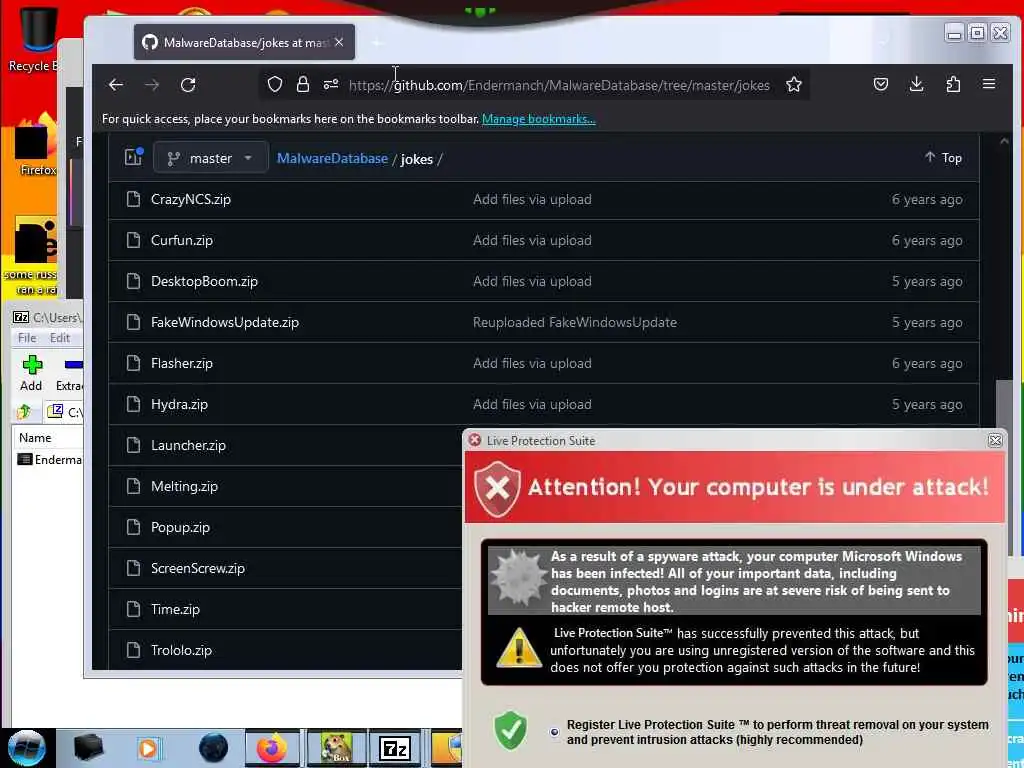Close the Live Protection Suite popup
Screen dimensions: 1024x768
pos(995,441)
